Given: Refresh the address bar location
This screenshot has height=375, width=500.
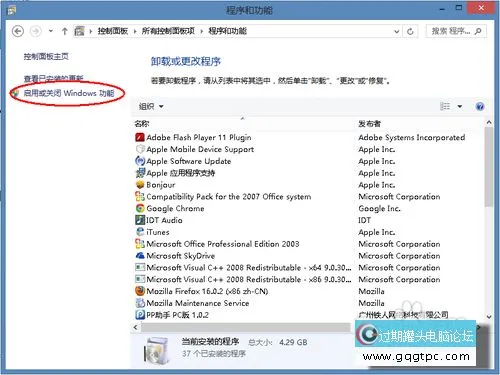Looking at the screenshot, I should (x=410, y=31).
